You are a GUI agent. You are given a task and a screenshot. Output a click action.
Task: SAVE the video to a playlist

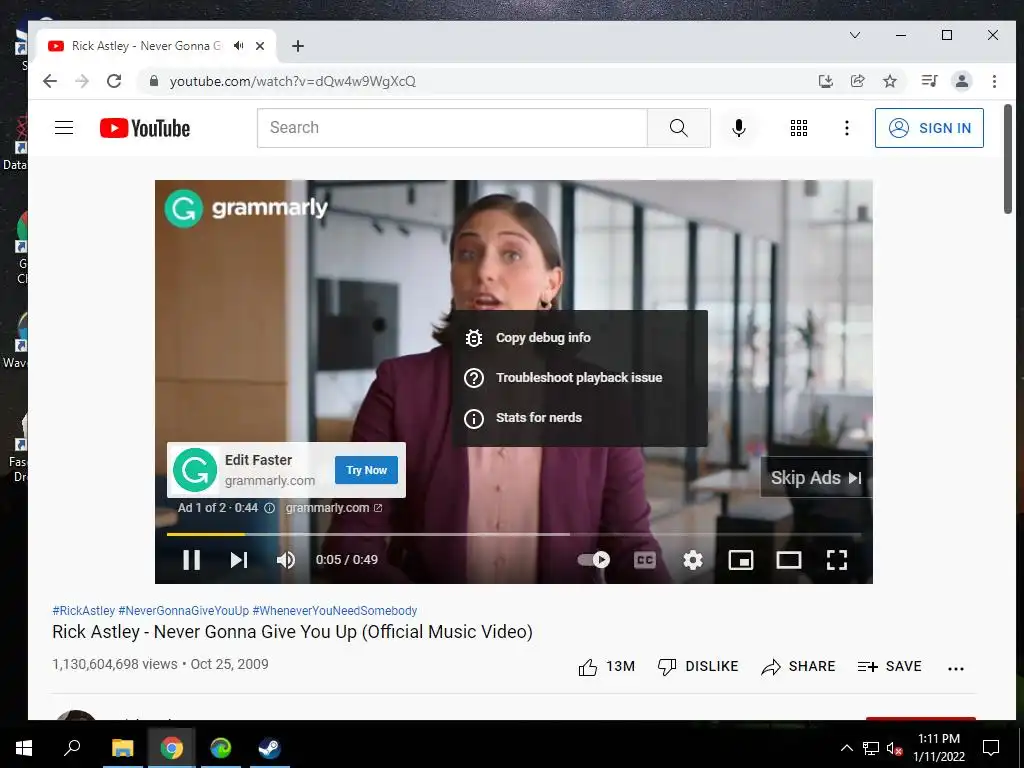click(889, 667)
